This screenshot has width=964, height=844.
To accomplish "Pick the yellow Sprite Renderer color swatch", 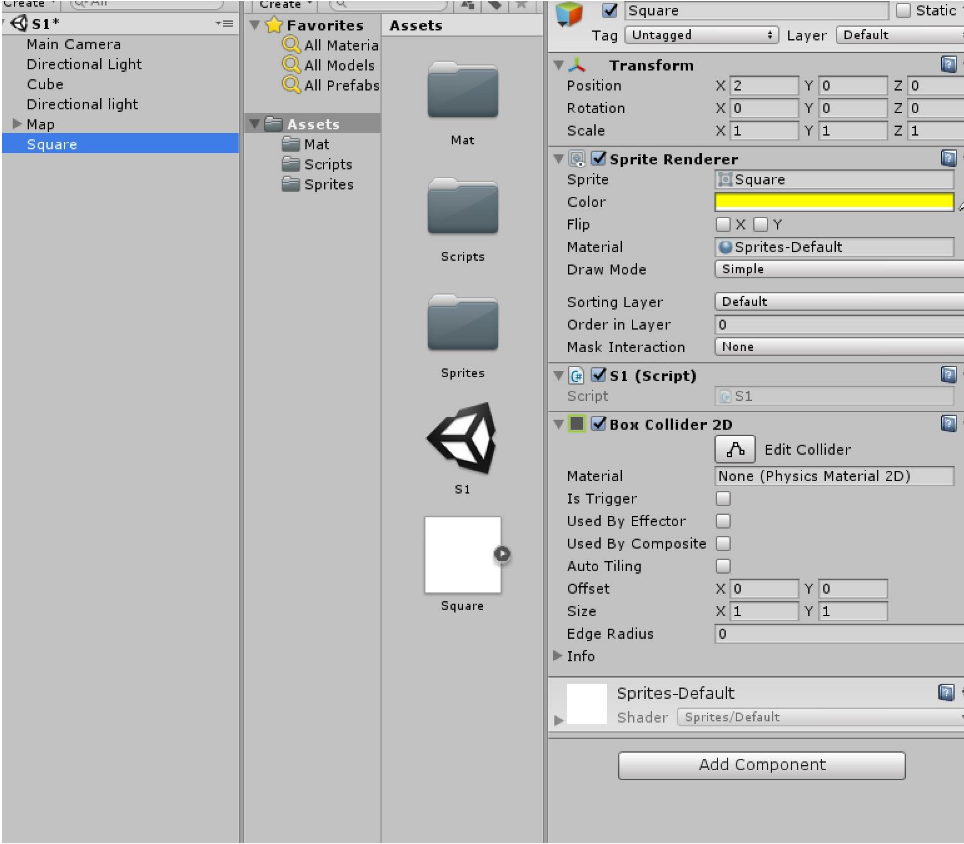I will point(834,202).
